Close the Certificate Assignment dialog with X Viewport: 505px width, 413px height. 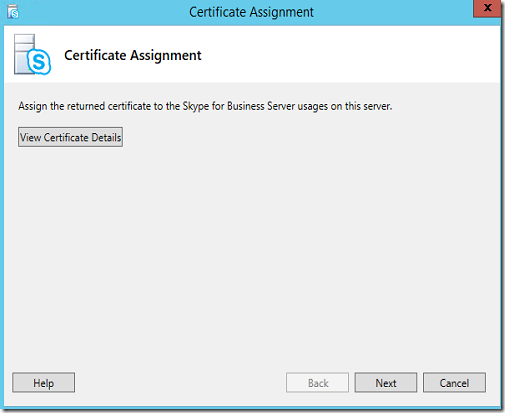tap(487, 8)
